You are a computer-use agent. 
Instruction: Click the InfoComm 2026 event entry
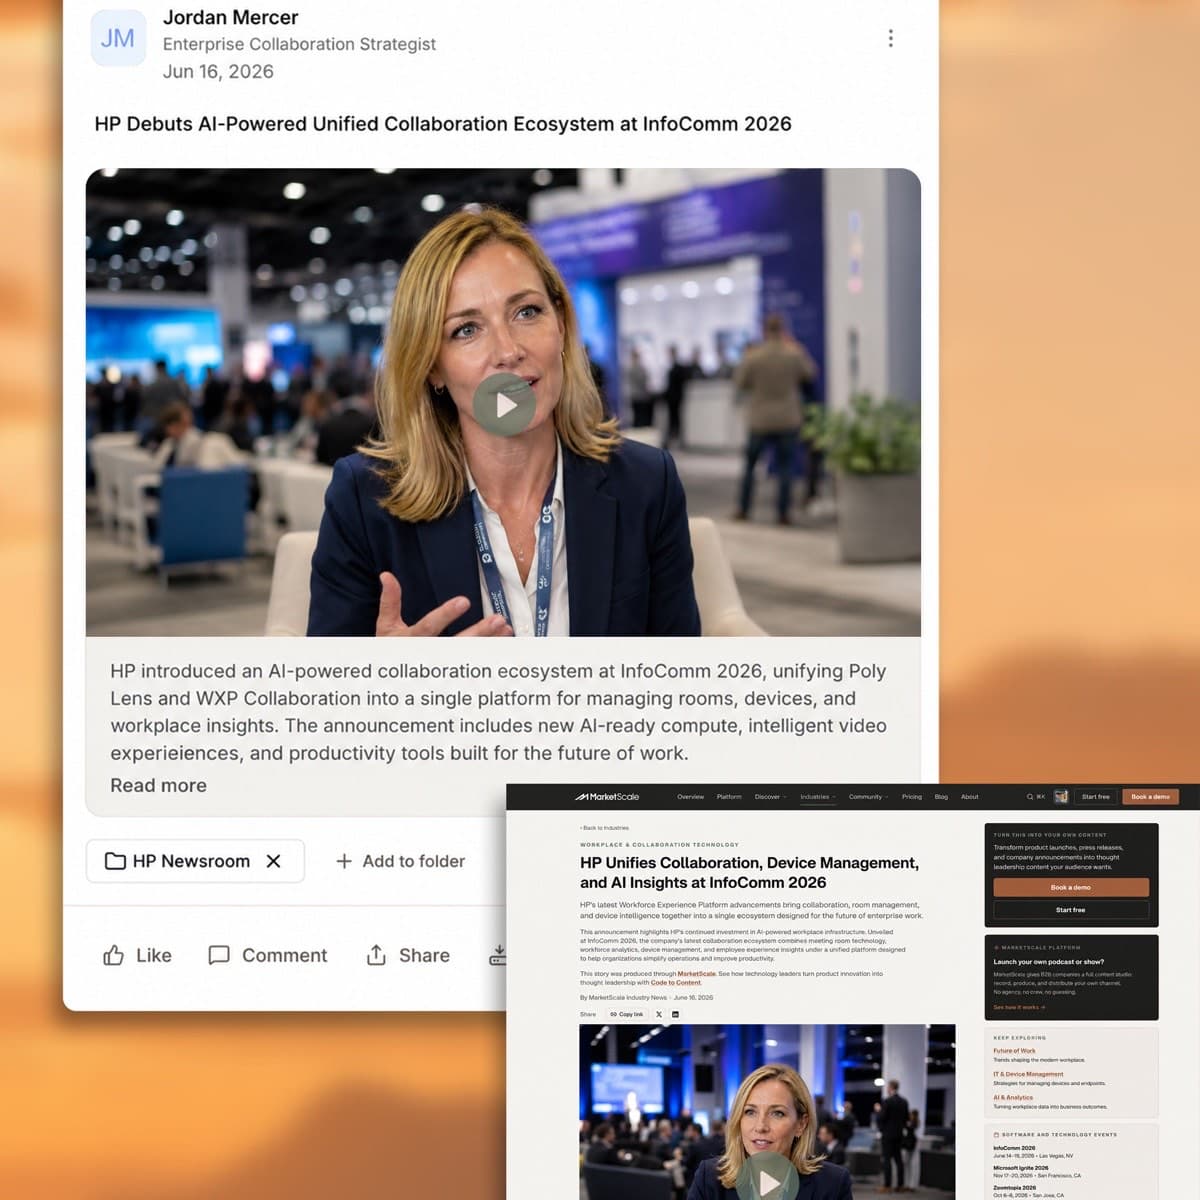click(x=1033, y=1151)
